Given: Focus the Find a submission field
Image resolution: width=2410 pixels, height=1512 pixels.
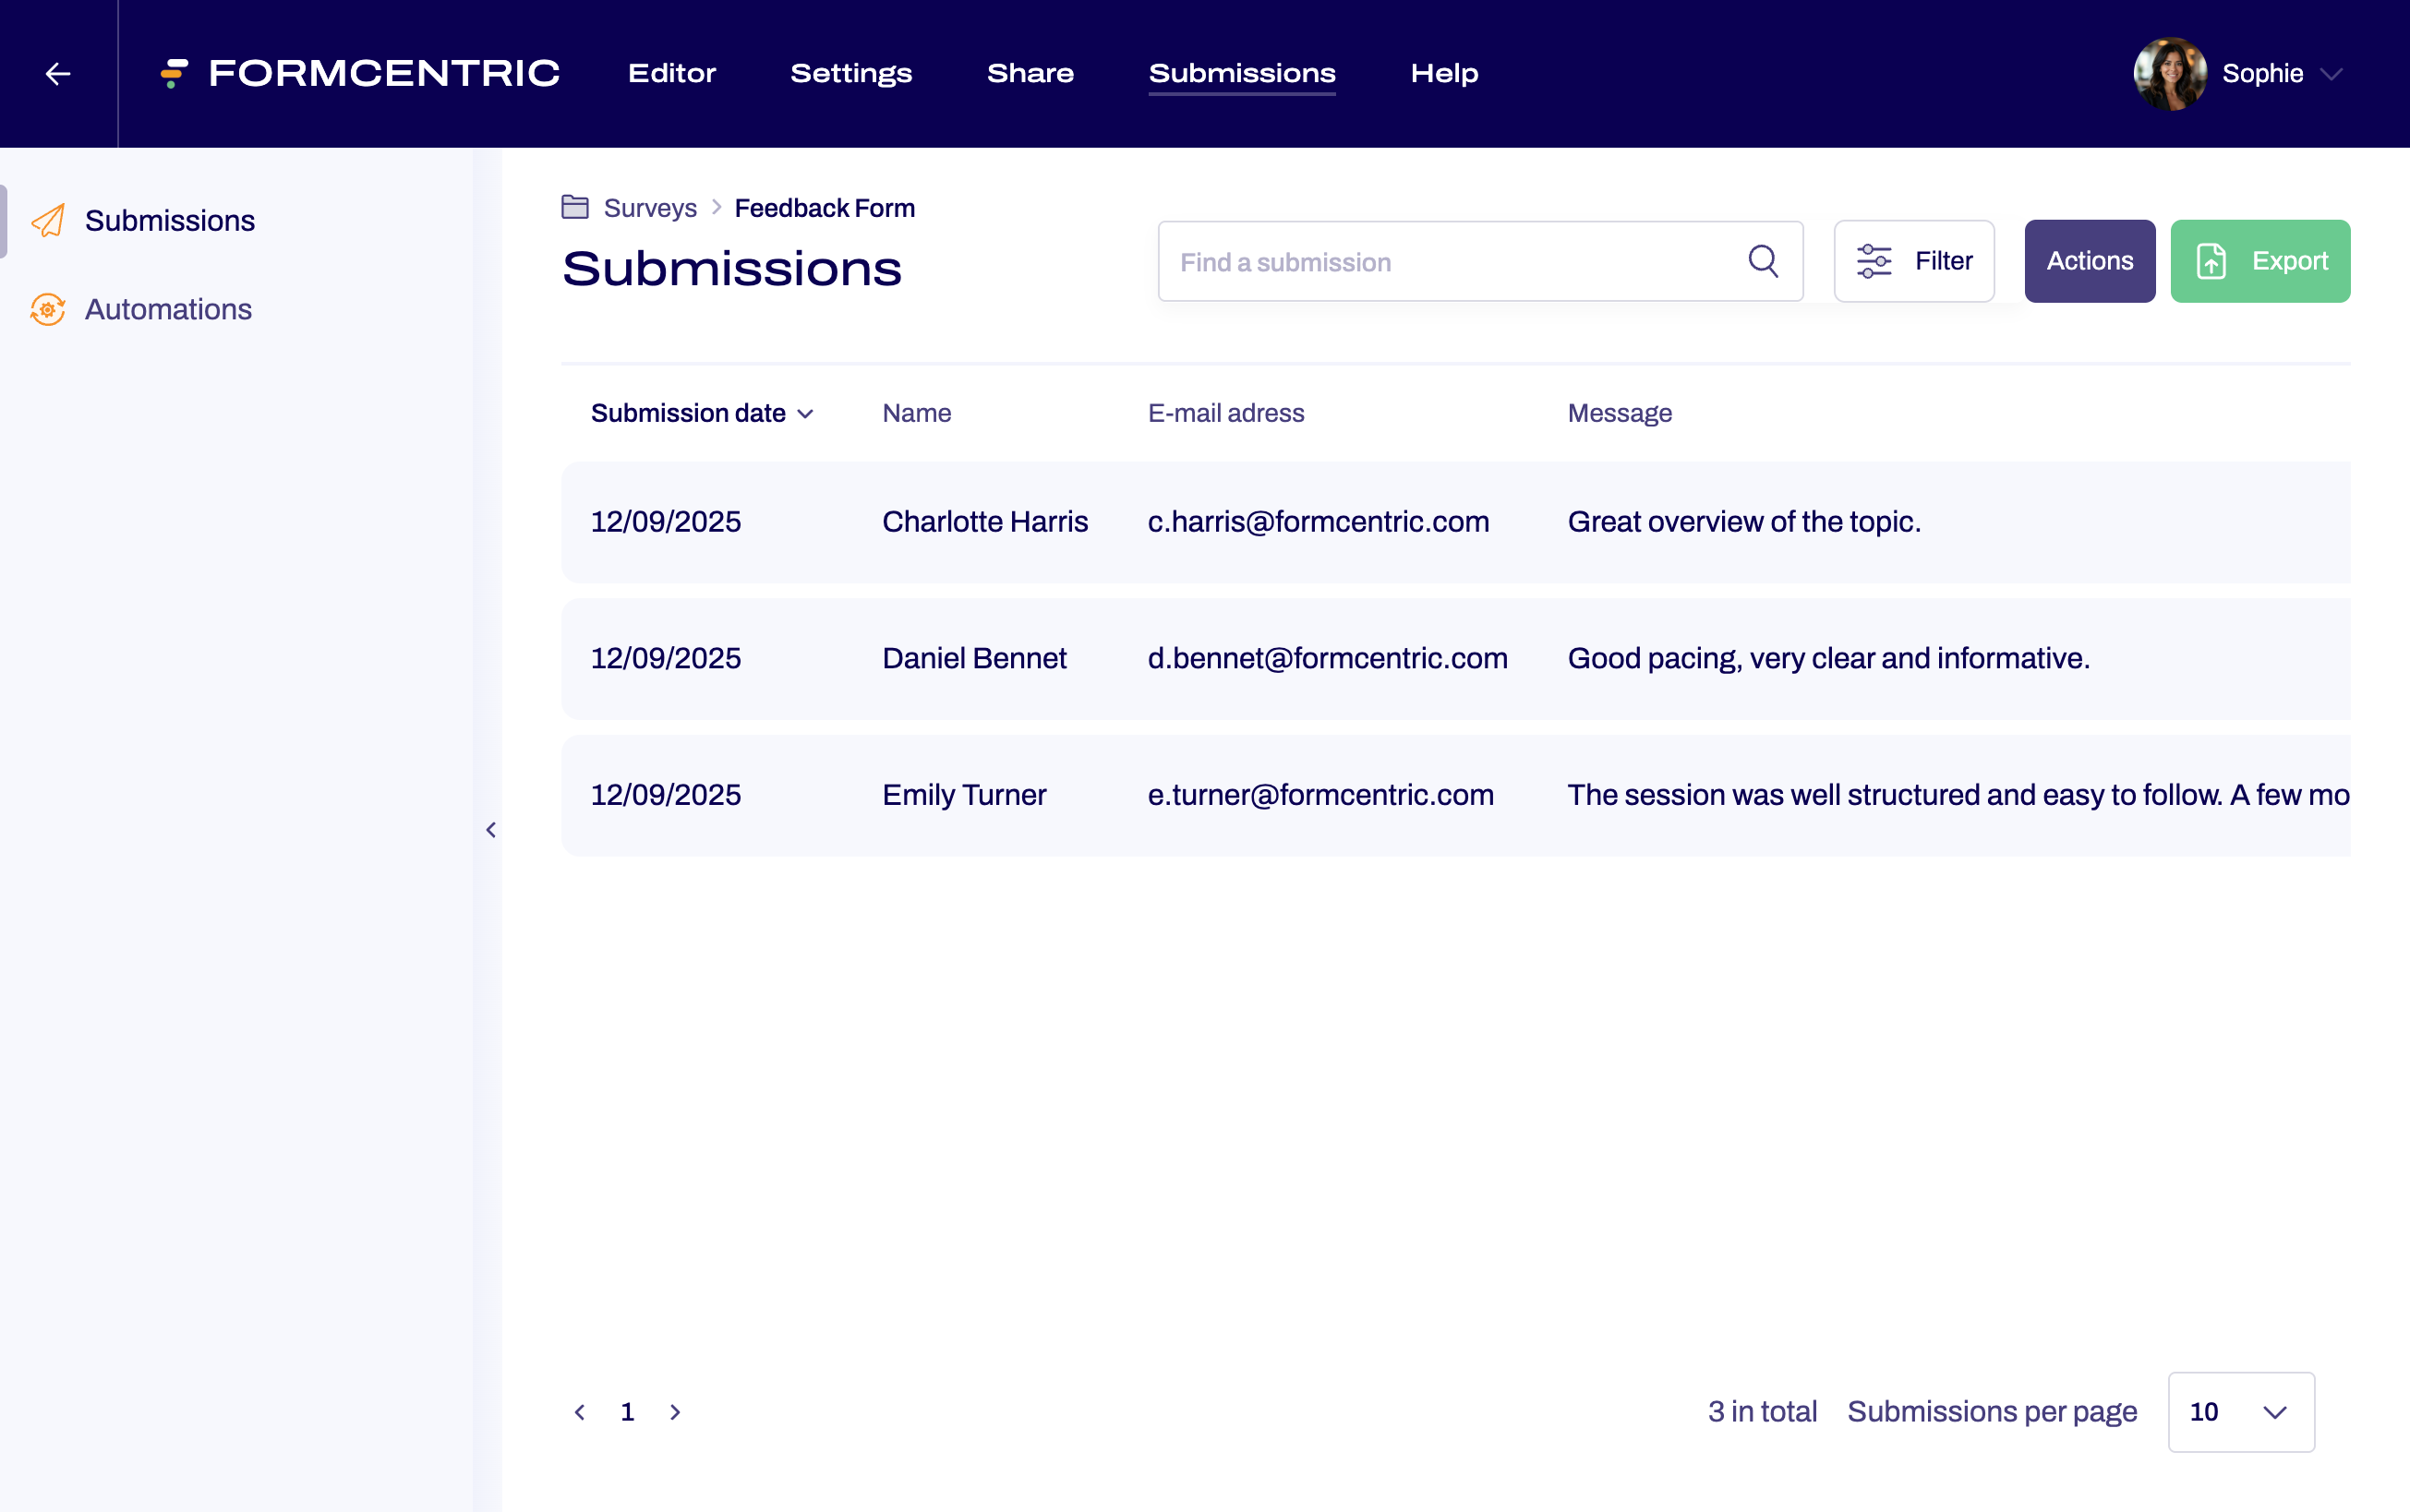Looking at the screenshot, I should point(1450,261).
